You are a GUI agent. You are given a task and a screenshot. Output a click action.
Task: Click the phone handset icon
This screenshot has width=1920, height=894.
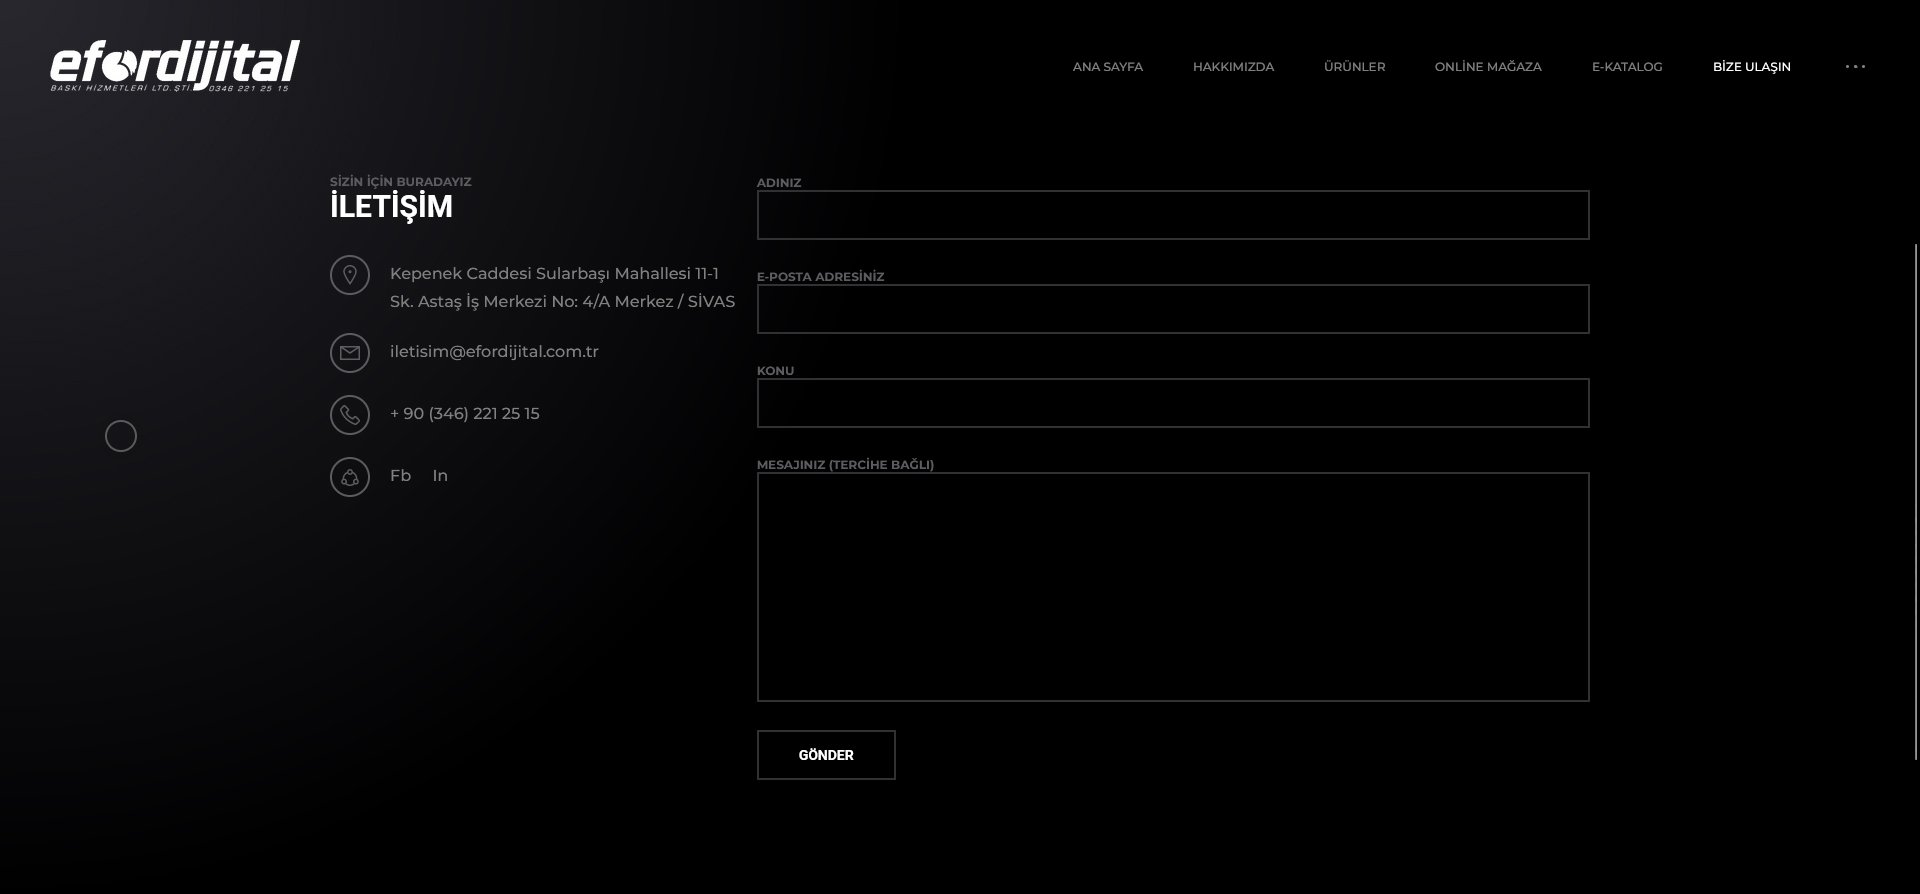(350, 415)
